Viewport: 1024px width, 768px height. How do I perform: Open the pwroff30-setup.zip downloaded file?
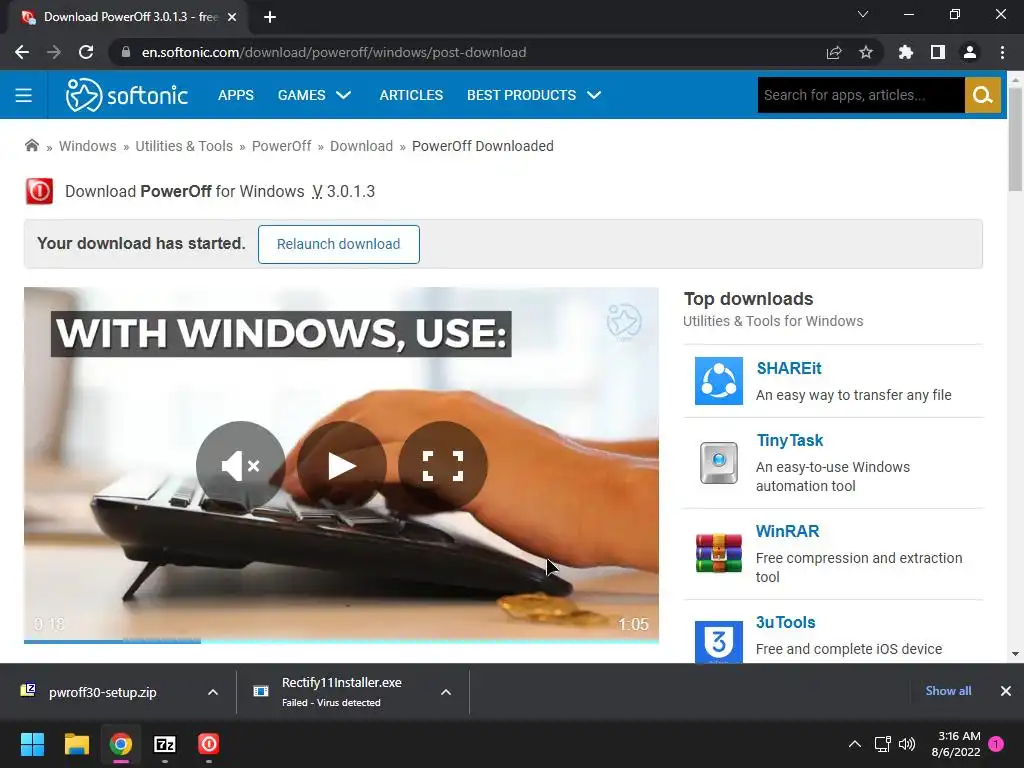tap(103, 692)
